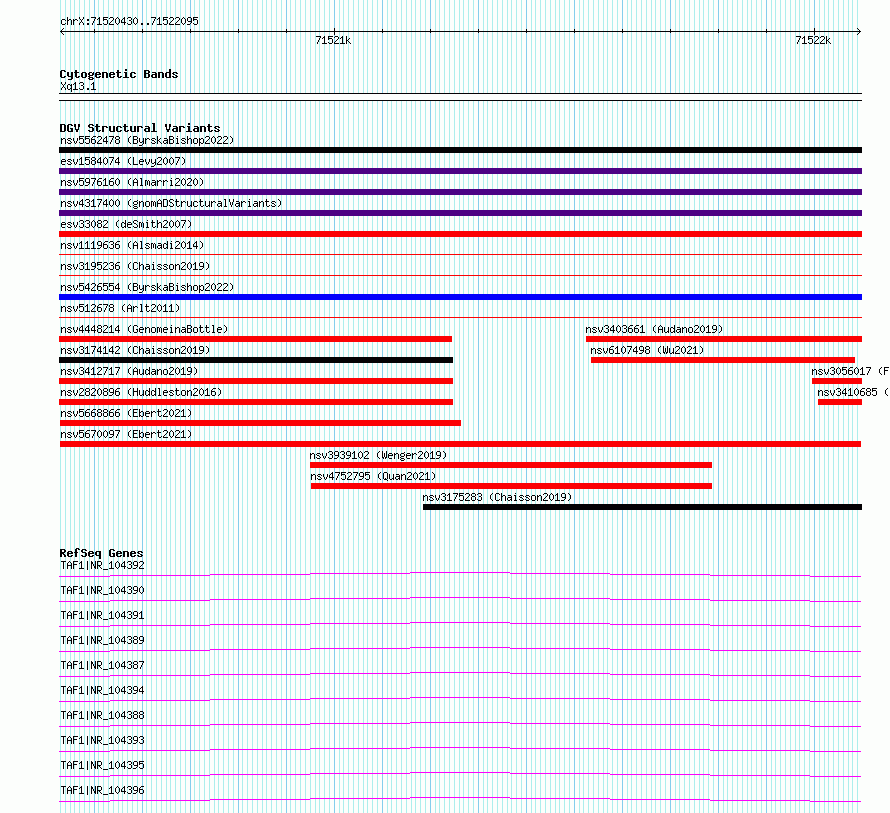Select nsv5670097 (Ebert2021) variant label
Viewport: 890px width, 813px height.
tap(126, 434)
